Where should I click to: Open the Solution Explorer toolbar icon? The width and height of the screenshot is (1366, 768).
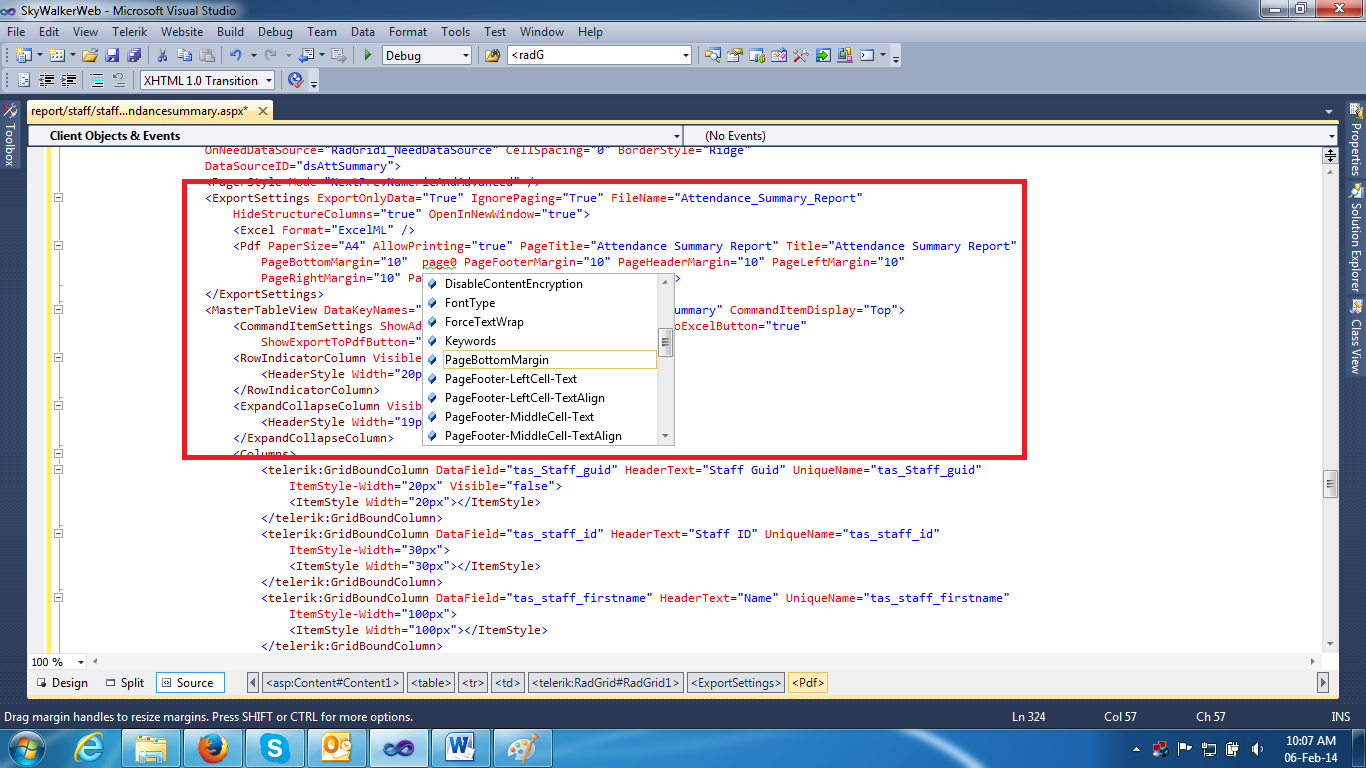pyautogui.click(x=713, y=55)
